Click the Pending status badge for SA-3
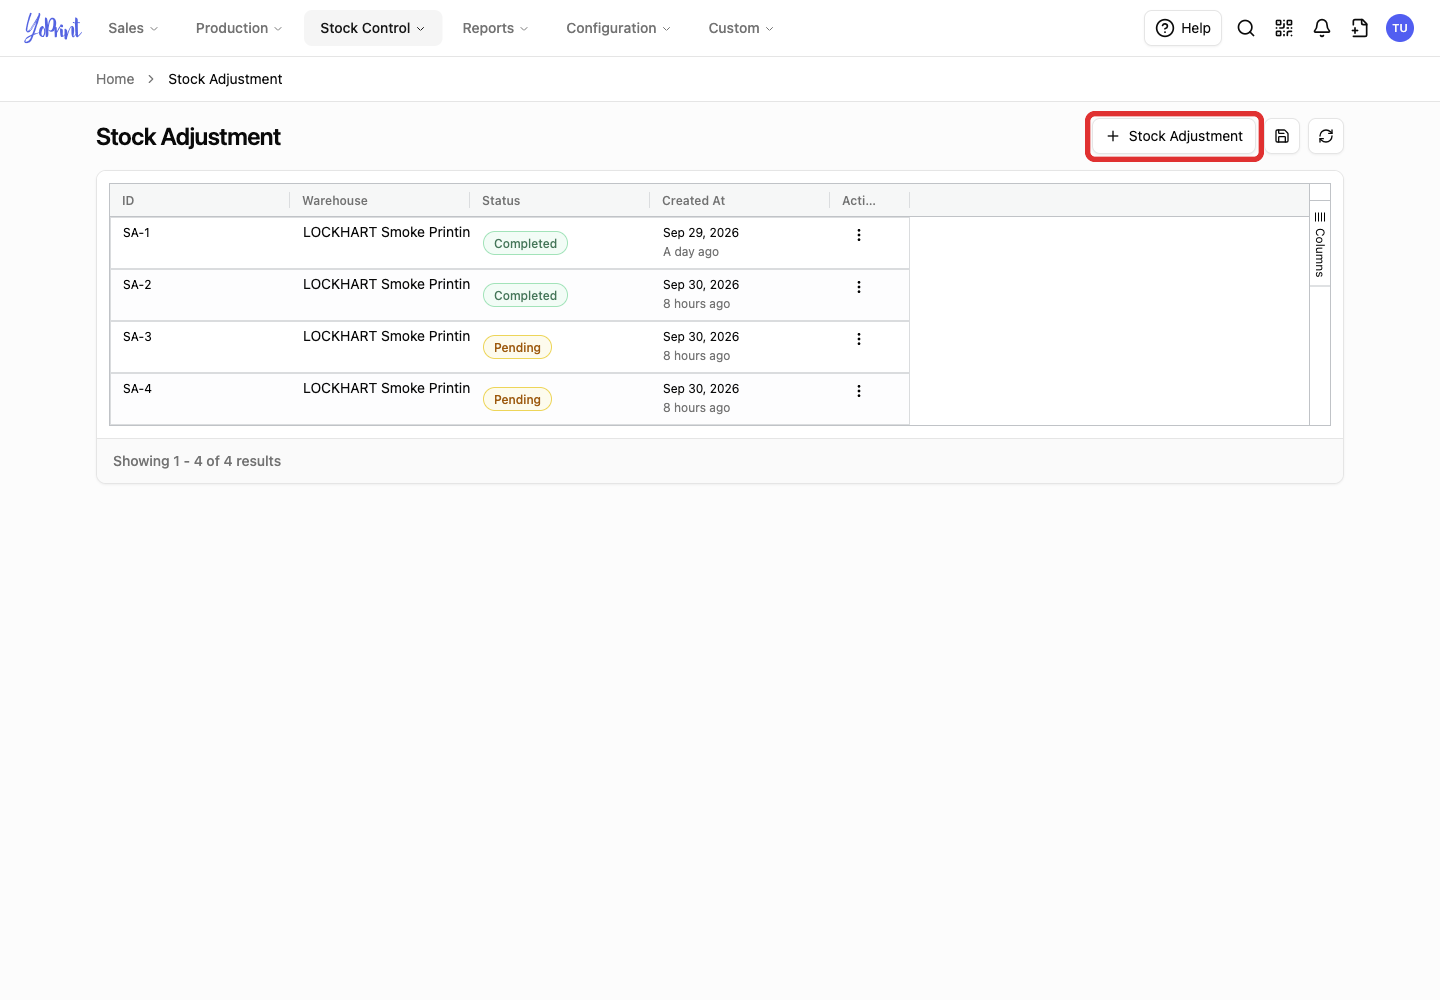This screenshot has width=1440, height=1000. point(517,347)
